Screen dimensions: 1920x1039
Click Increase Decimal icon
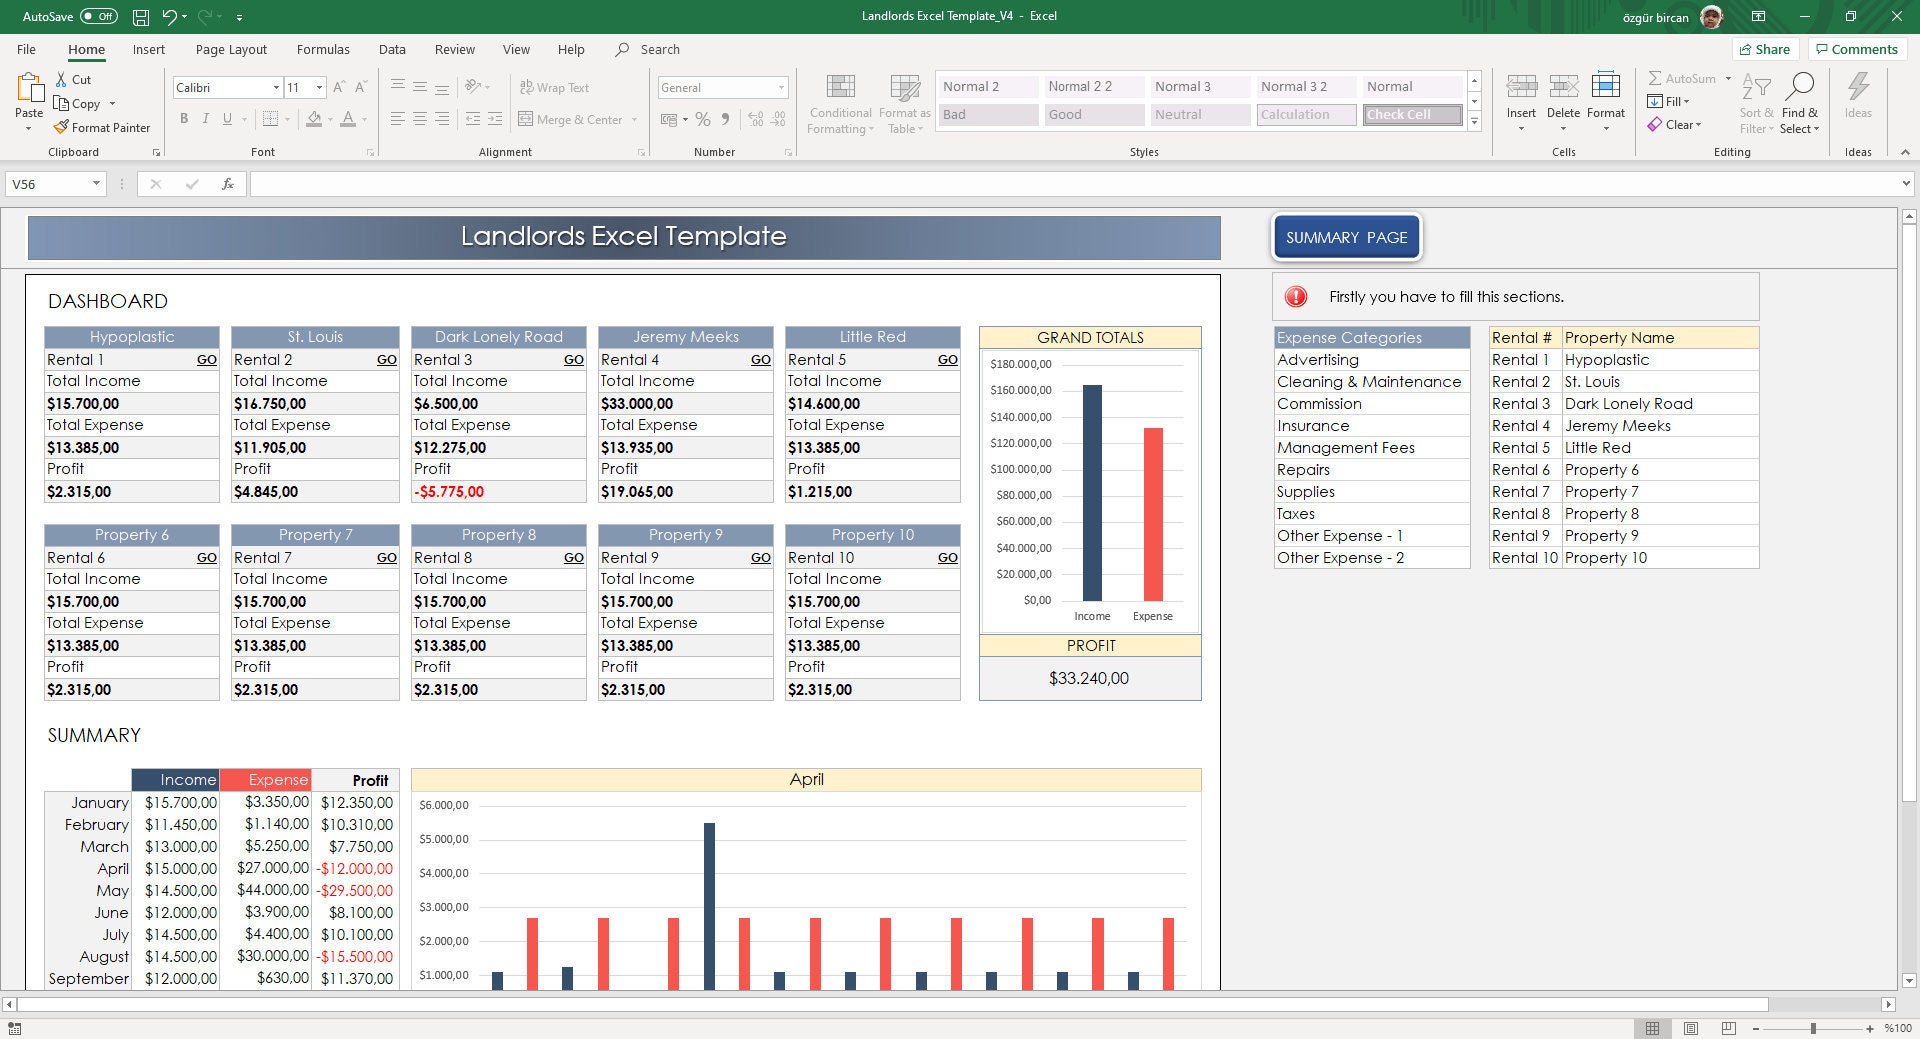pos(755,119)
